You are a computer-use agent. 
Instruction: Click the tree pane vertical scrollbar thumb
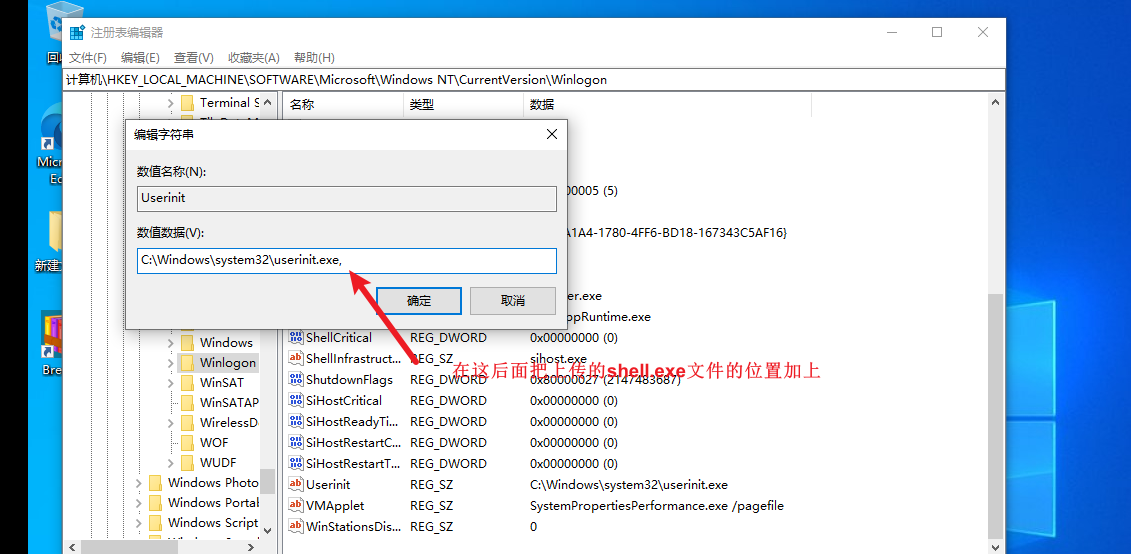pyautogui.click(x=268, y=482)
